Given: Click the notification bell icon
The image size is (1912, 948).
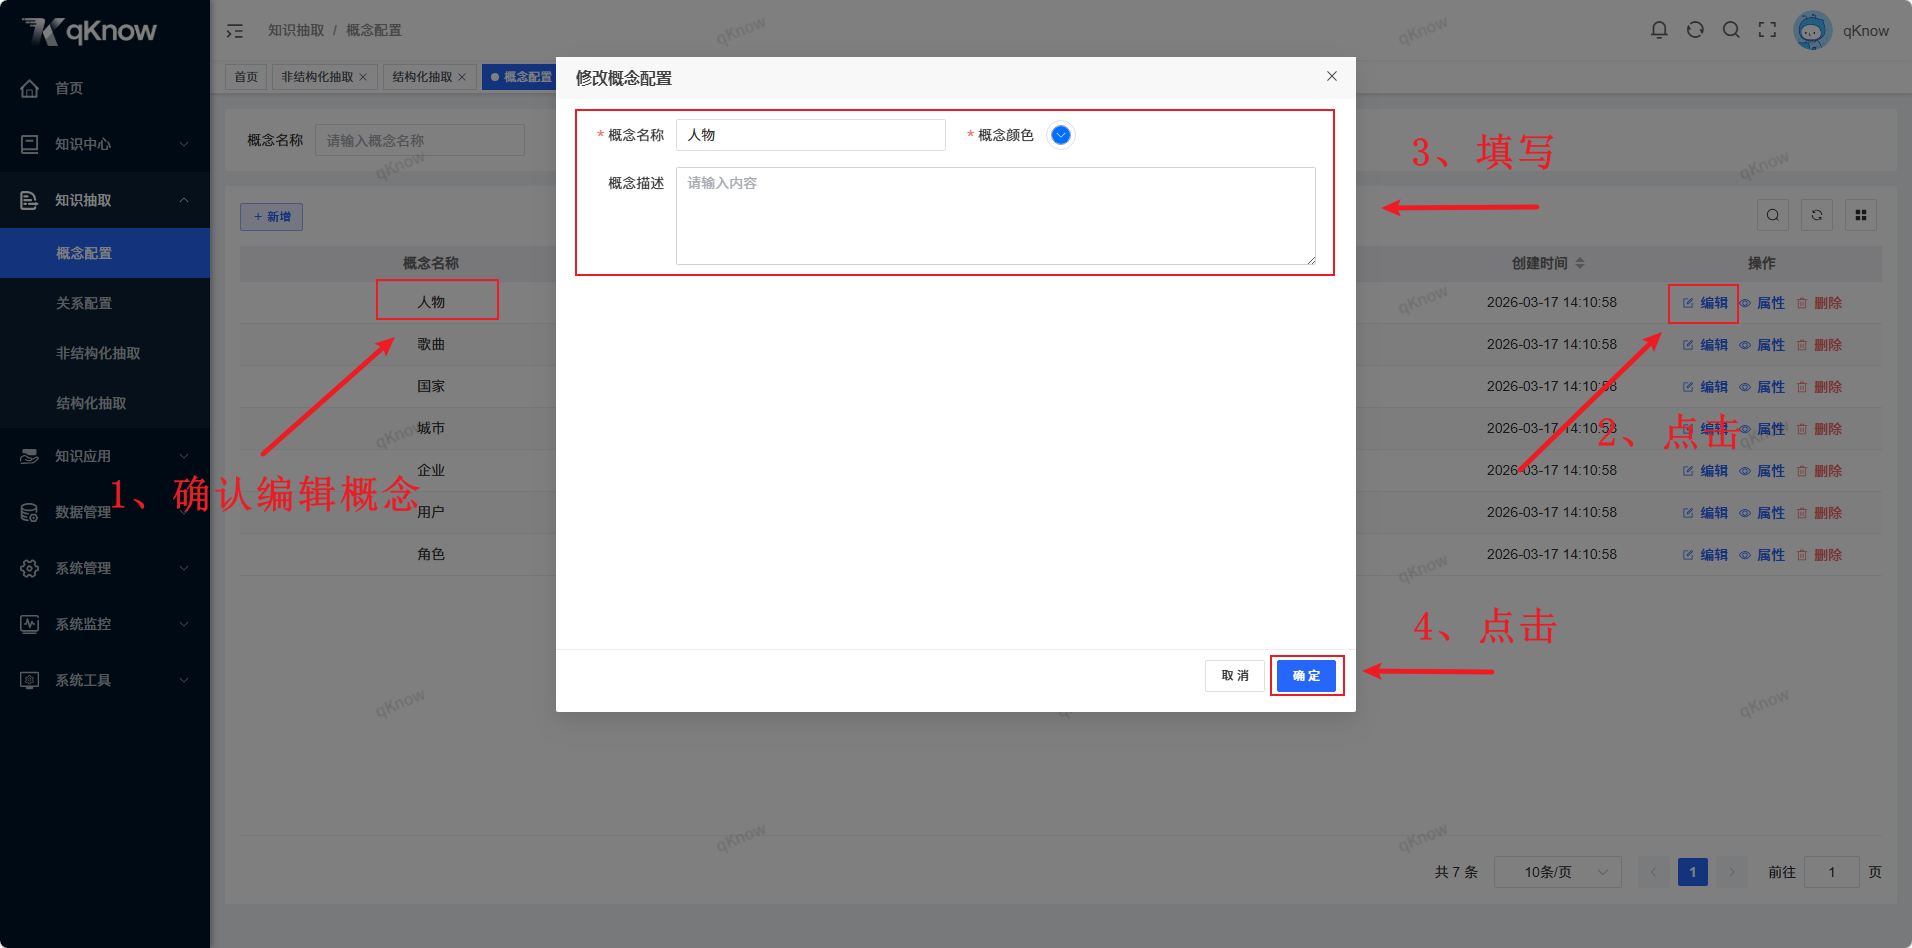Looking at the screenshot, I should pyautogui.click(x=1659, y=30).
